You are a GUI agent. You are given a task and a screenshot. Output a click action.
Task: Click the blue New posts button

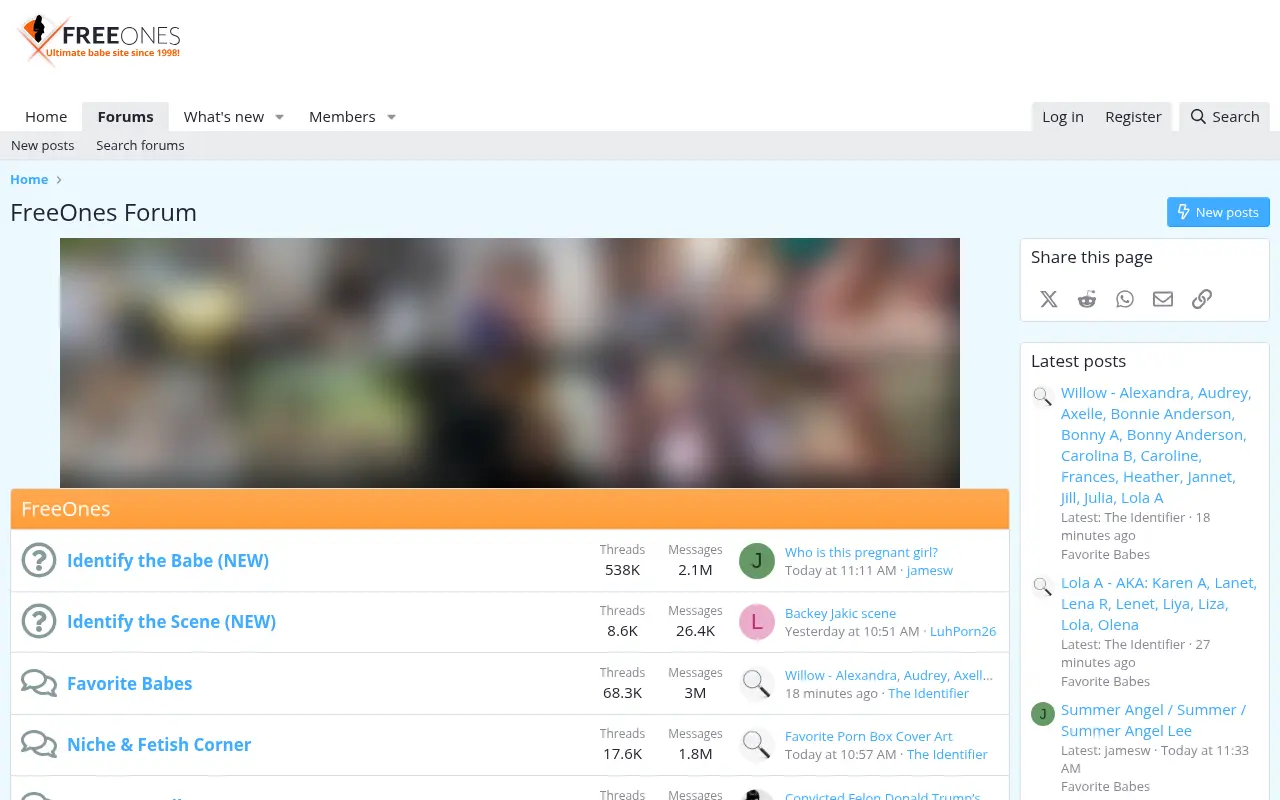[1218, 212]
